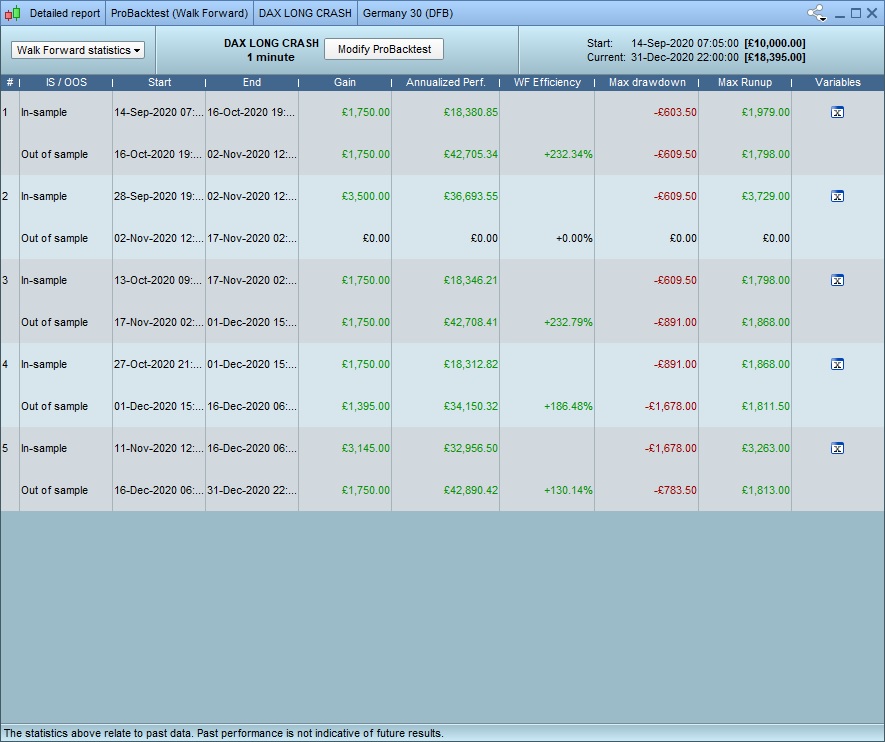Click WF Efficiency value +186.48%

tap(568, 406)
